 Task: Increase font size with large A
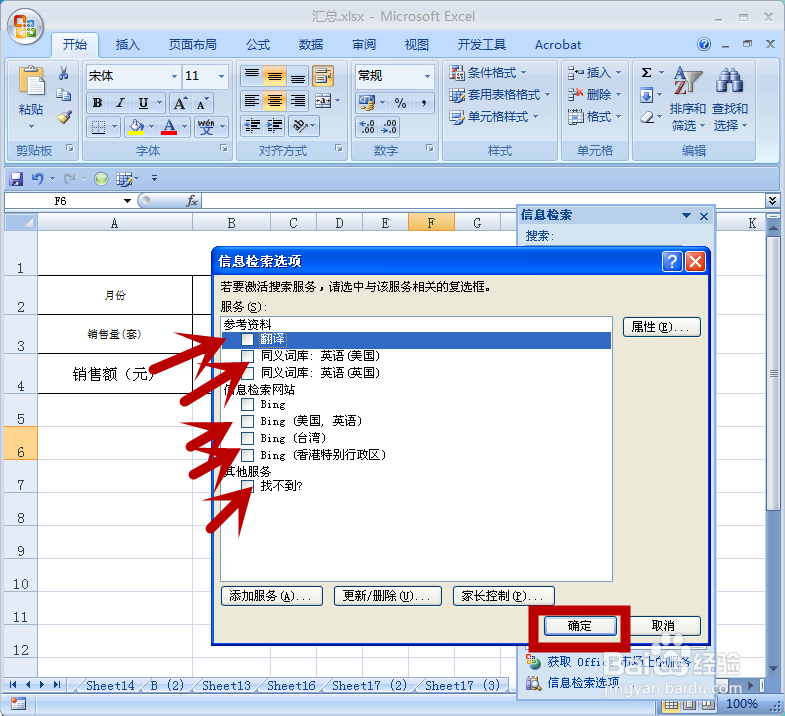pos(180,103)
